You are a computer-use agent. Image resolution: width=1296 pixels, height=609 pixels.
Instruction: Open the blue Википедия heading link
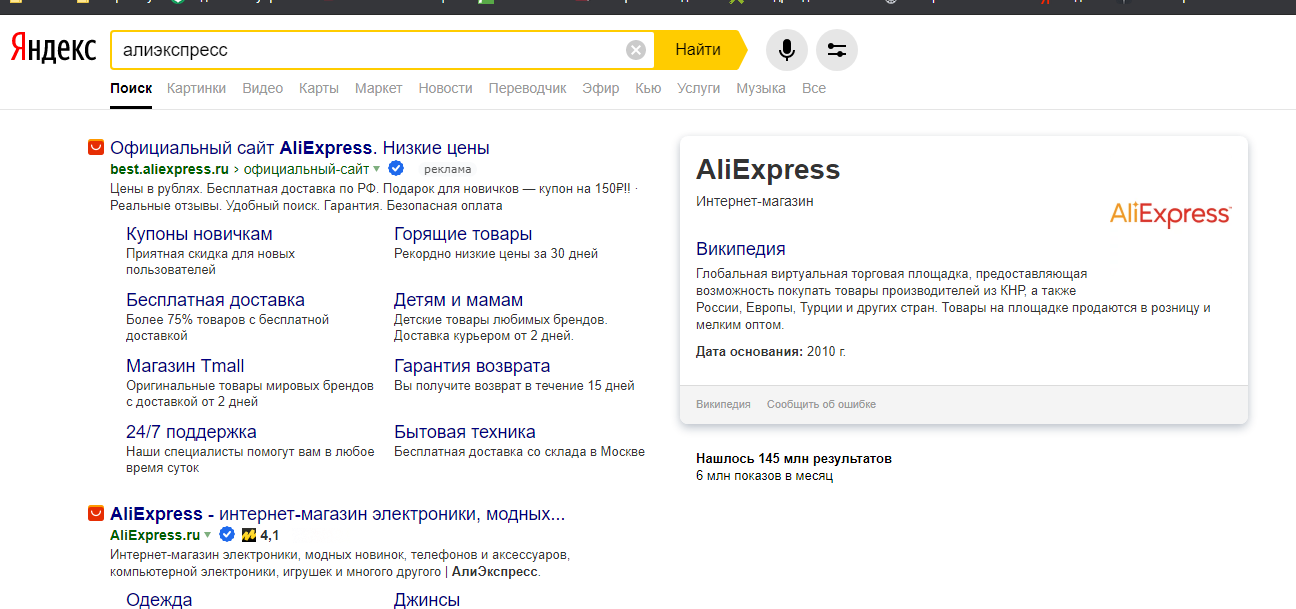click(741, 249)
